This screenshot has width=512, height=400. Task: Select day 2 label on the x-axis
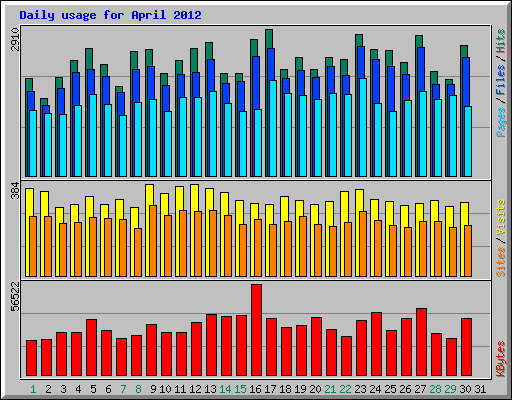tap(48, 389)
